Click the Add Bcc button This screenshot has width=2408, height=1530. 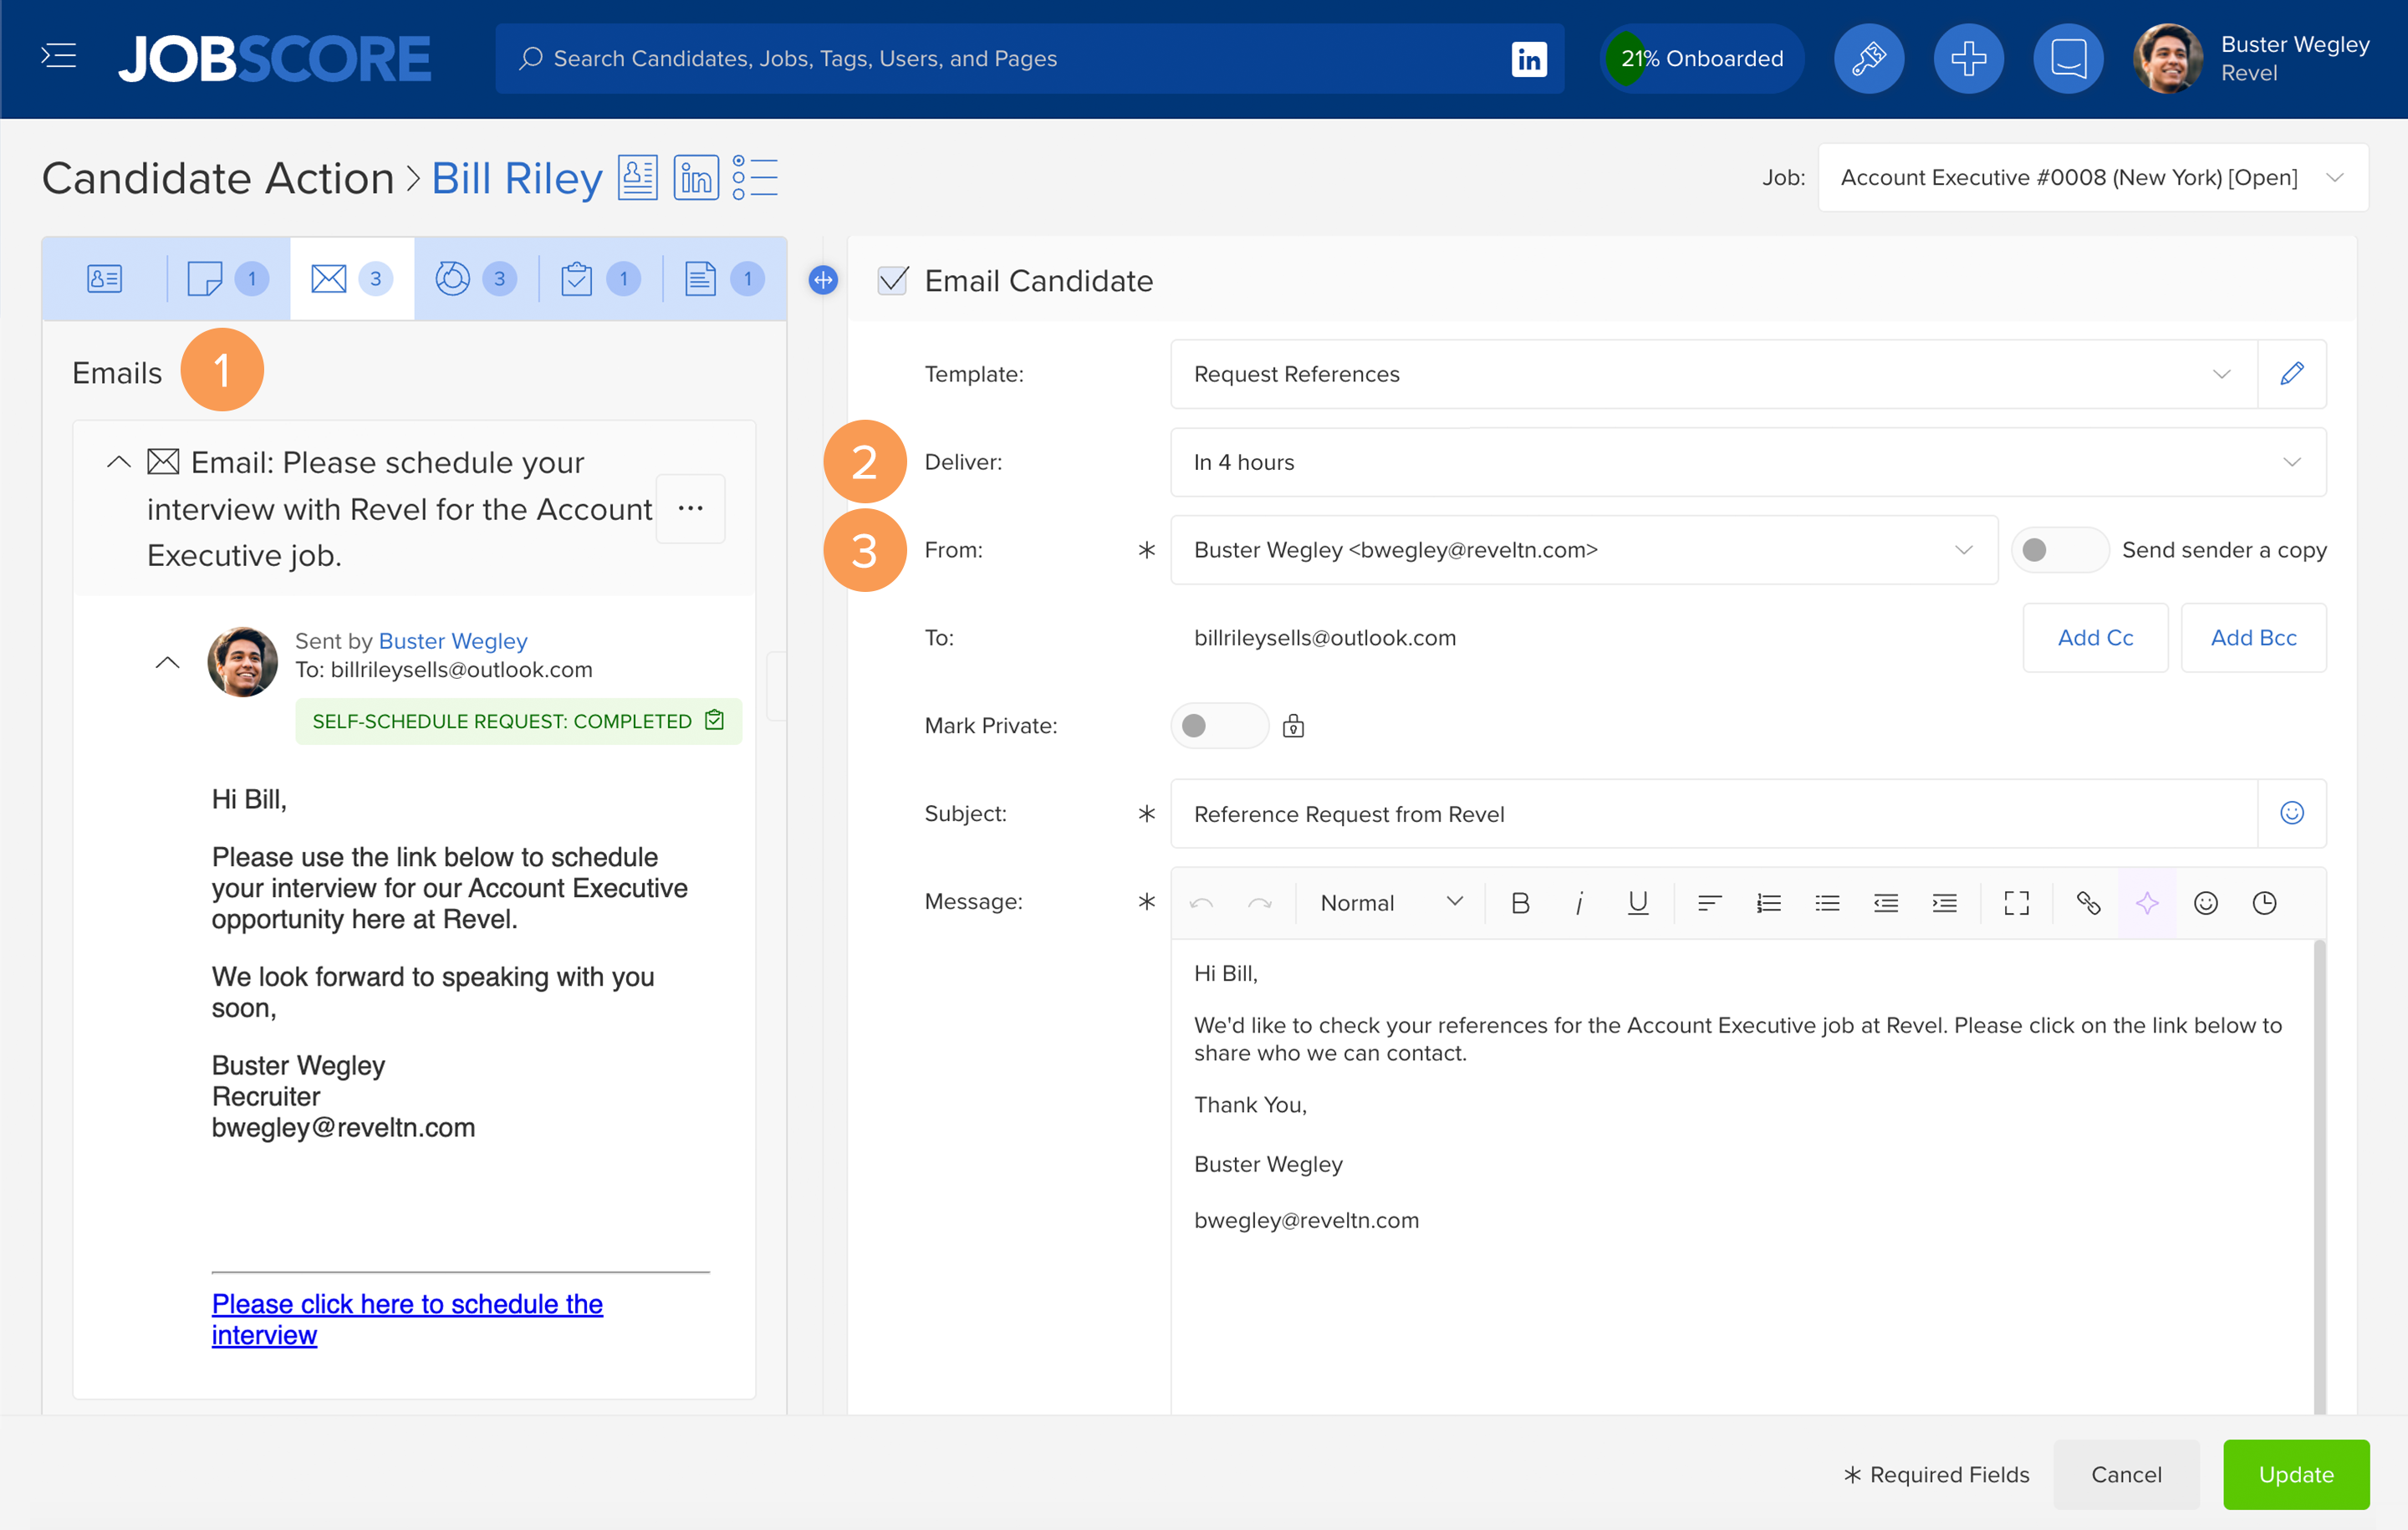click(x=2253, y=638)
